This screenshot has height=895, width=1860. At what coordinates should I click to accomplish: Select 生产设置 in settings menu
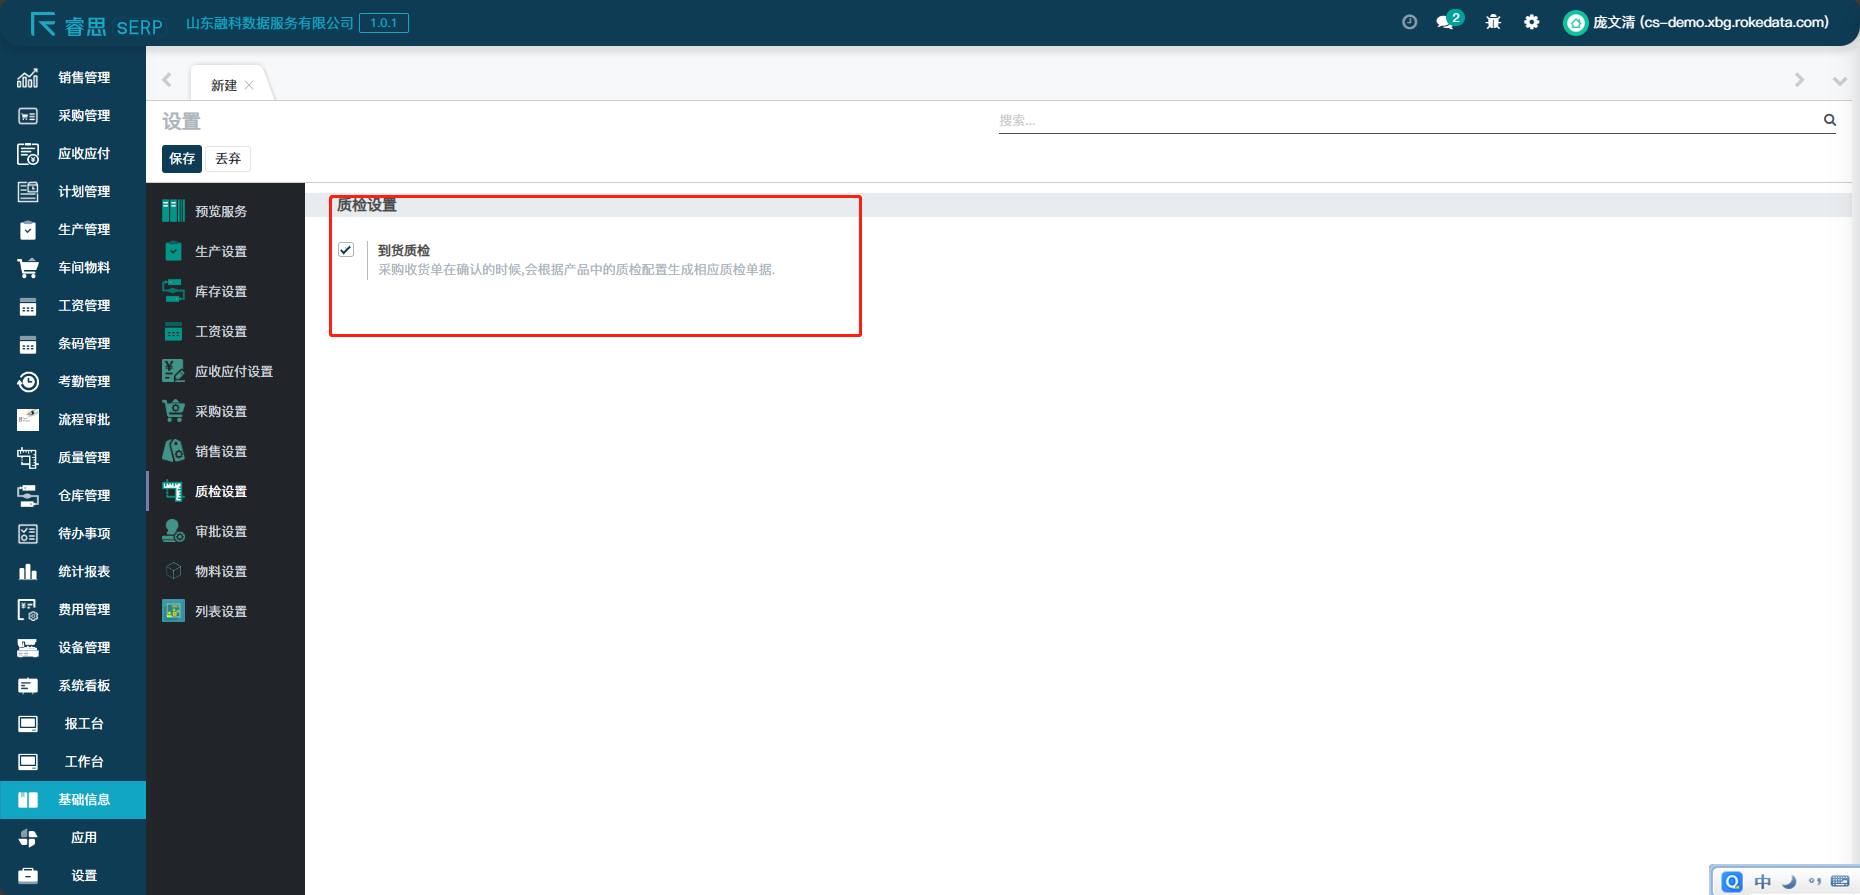pos(220,252)
